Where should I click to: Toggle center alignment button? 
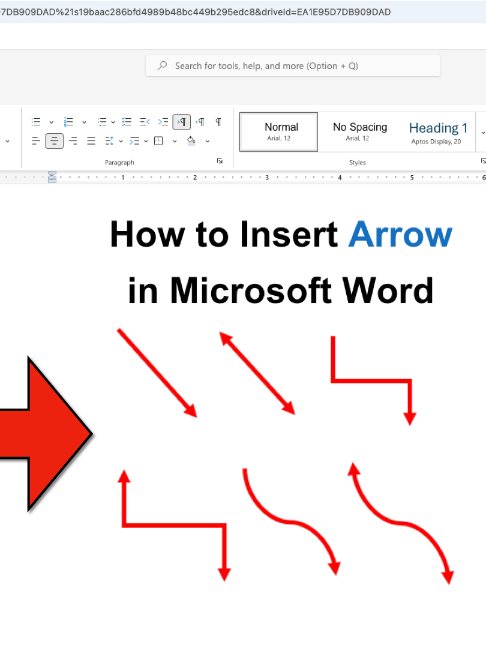[54, 141]
